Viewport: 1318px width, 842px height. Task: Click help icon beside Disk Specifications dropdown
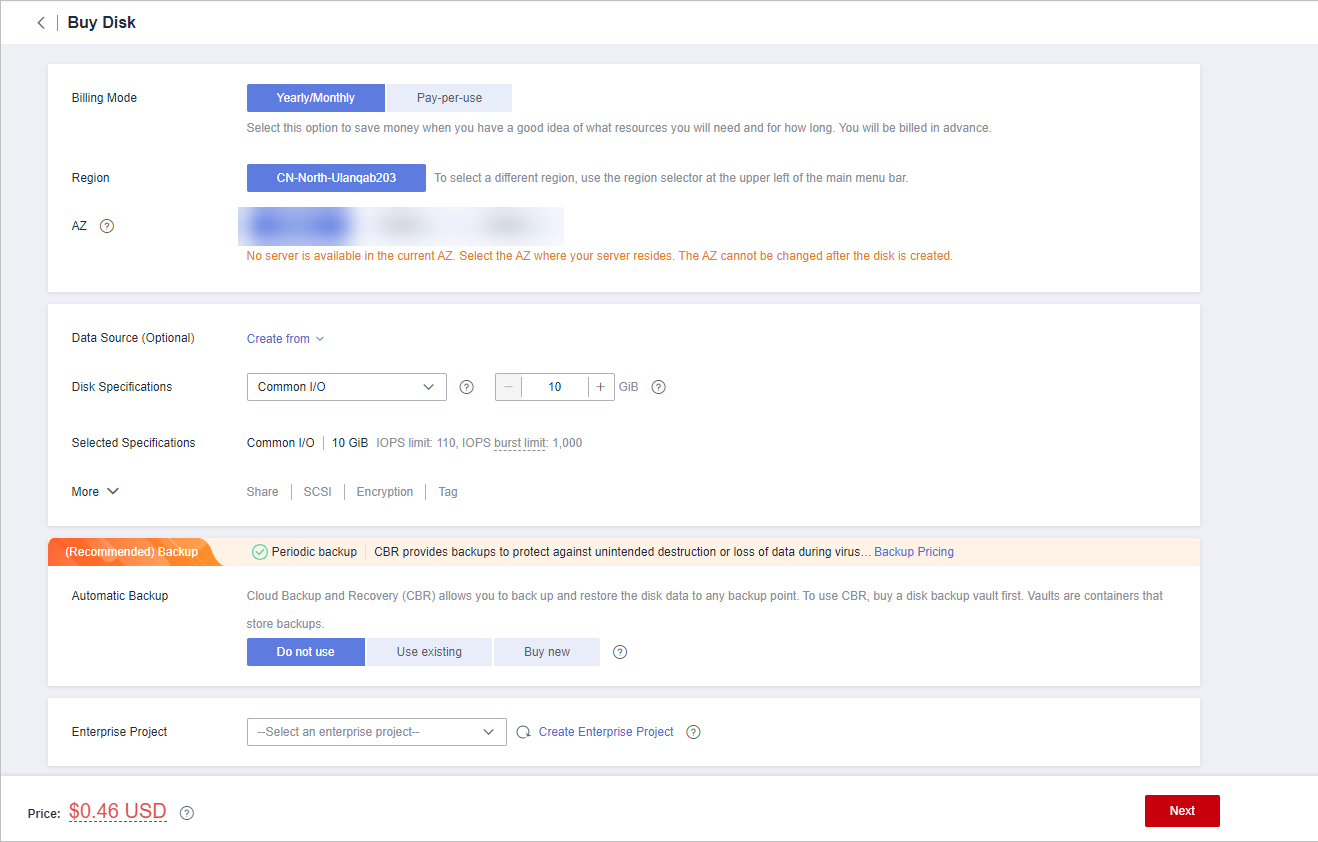pos(466,387)
